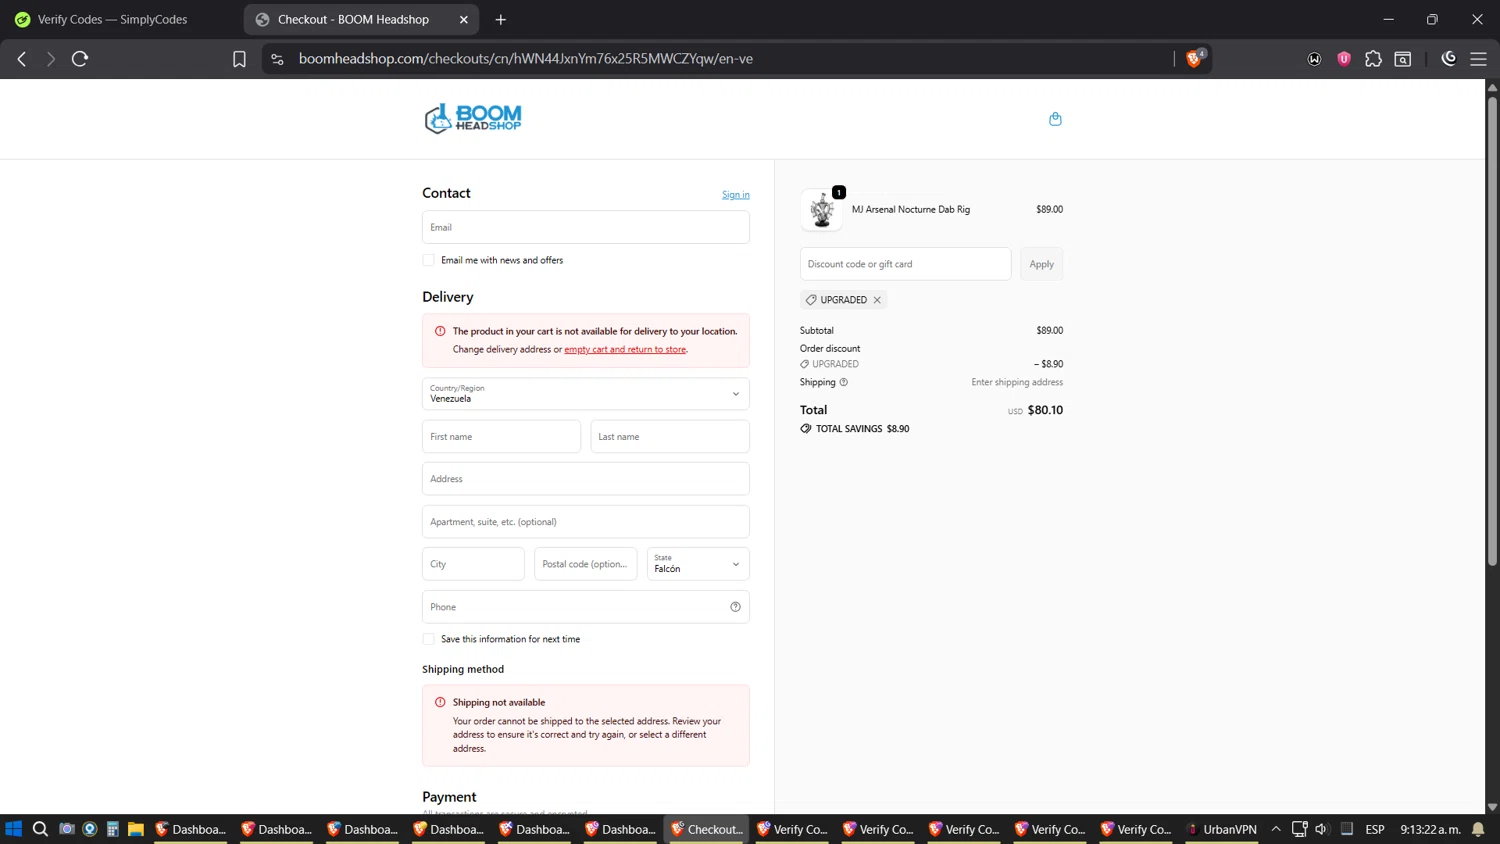Click the Email input field
Image resolution: width=1500 pixels, height=844 pixels.
(x=586, y=227)
